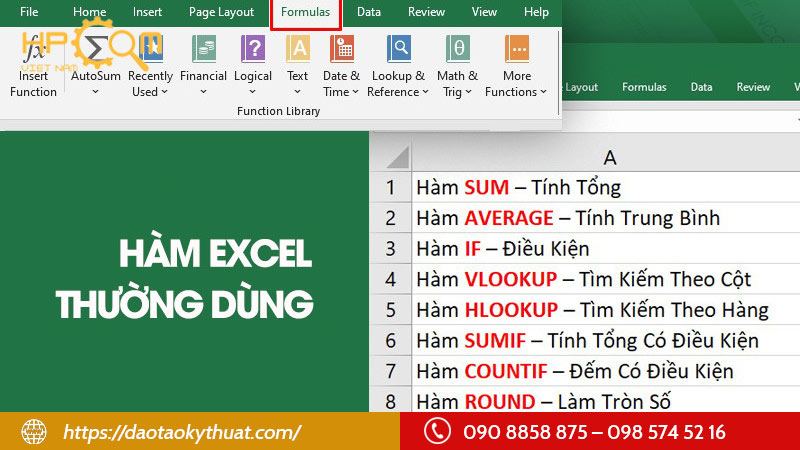Select cell with Hàm SUM – Tính Tổng

click(x=606, y=187)
